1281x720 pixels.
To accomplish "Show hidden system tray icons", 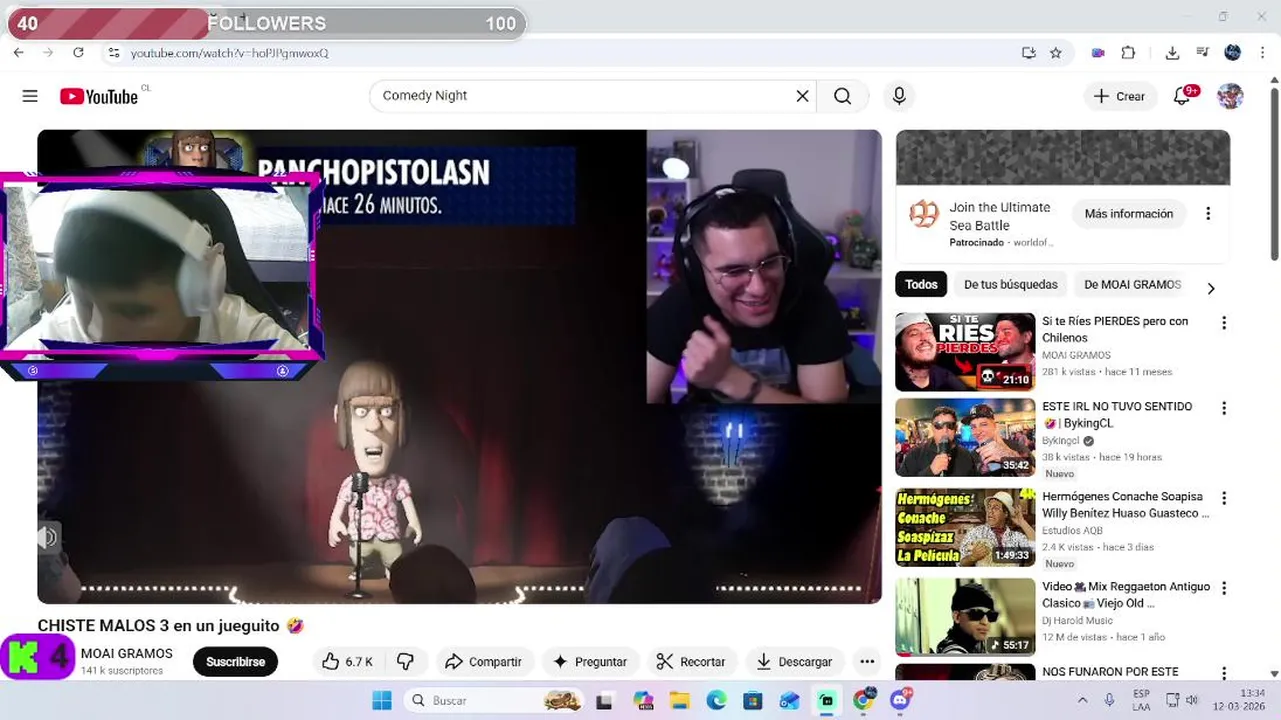I will click(x=1082, y=700).
